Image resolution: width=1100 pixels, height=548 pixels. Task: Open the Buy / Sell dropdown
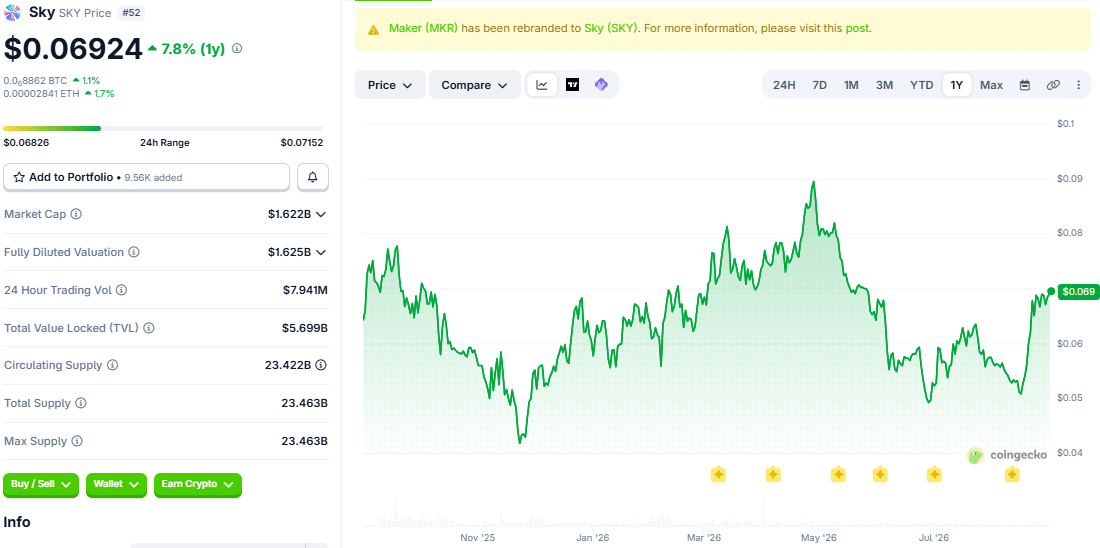click(x=41, y=484)
